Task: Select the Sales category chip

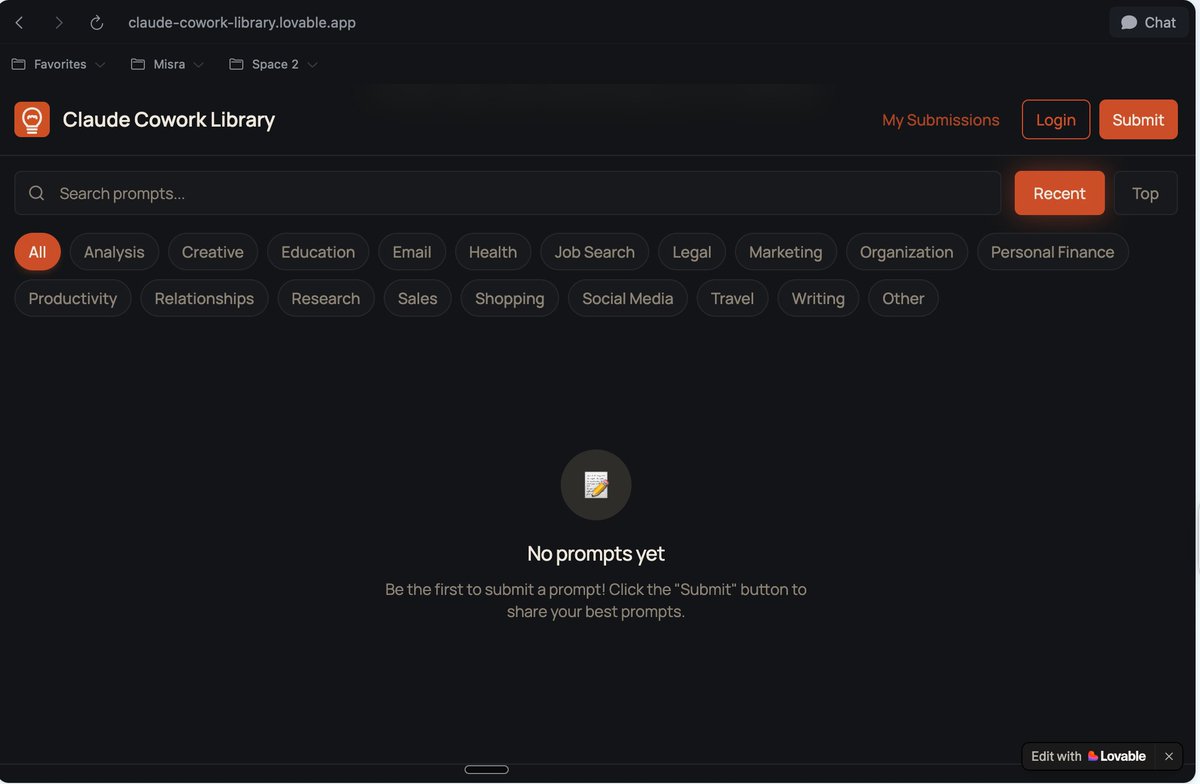Action: (418, 298)
